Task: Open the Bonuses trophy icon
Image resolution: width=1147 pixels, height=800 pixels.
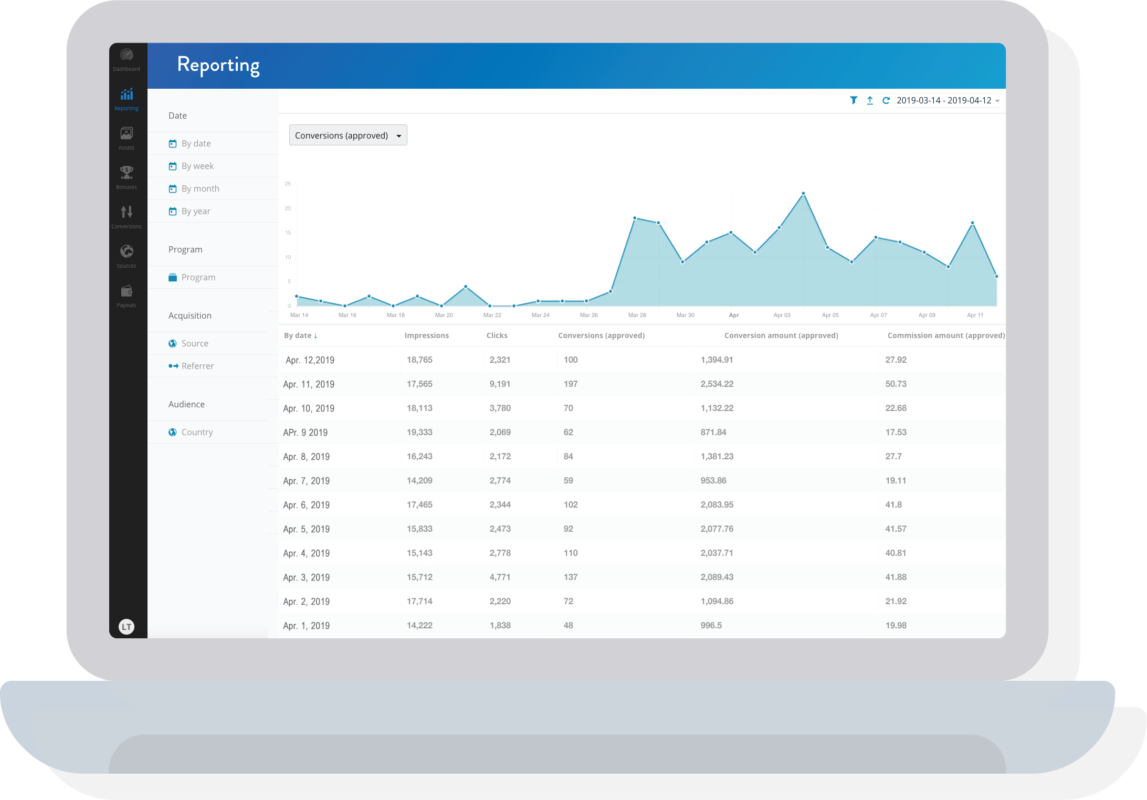Action: click(x=127, y=174)
